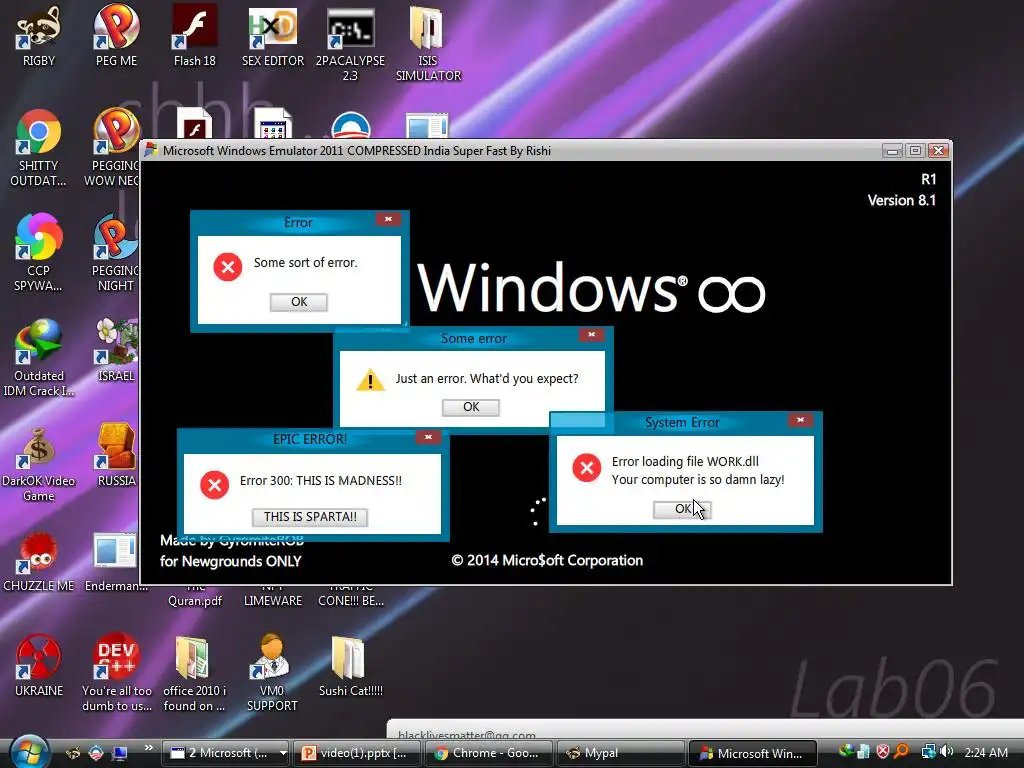The height and width of the screenshot is (768, 1024).
Task: Click the orange magnifier tray icon
Action: click(902, 752)
